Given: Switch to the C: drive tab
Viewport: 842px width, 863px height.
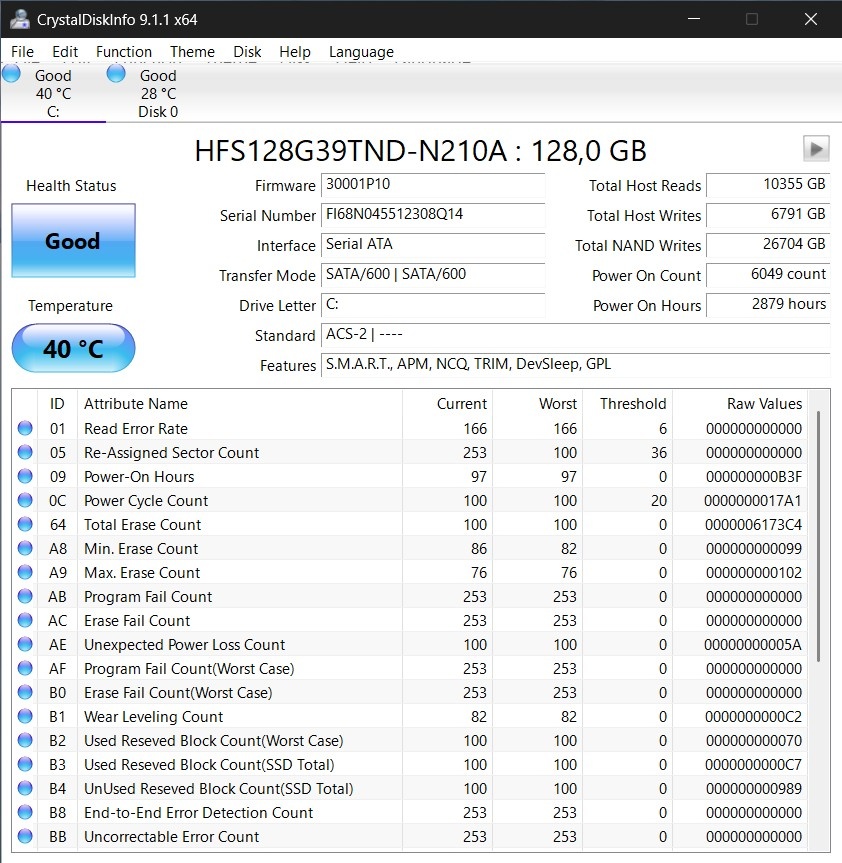Looking at the screenshot, I should pos(53,90).
